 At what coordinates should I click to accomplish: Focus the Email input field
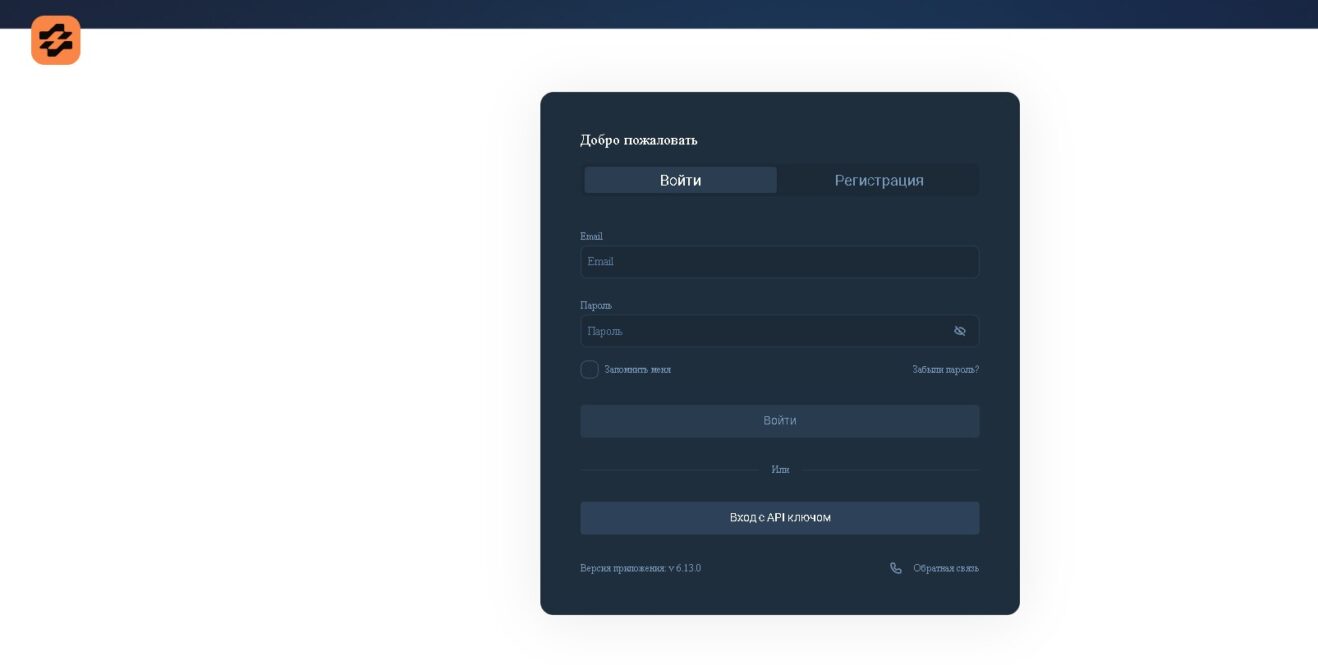click(779, 262)
